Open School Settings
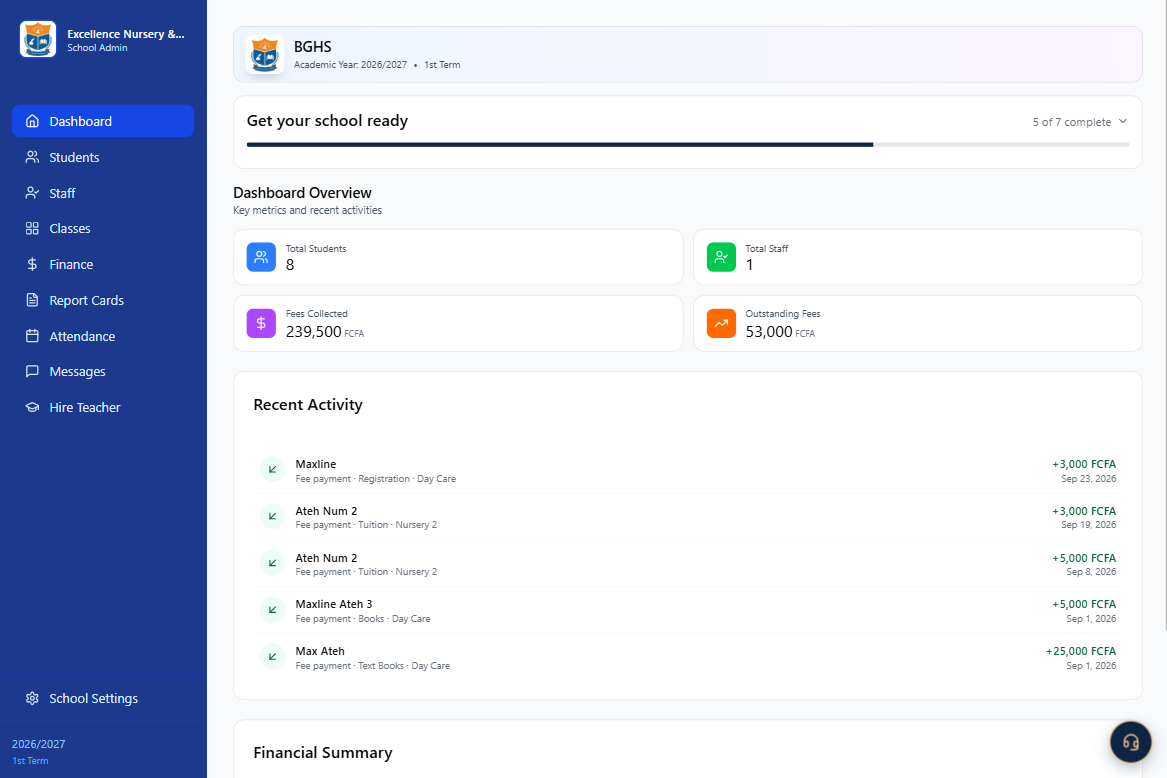Viewport: 1167px width, 778px height. coord(103,698)
